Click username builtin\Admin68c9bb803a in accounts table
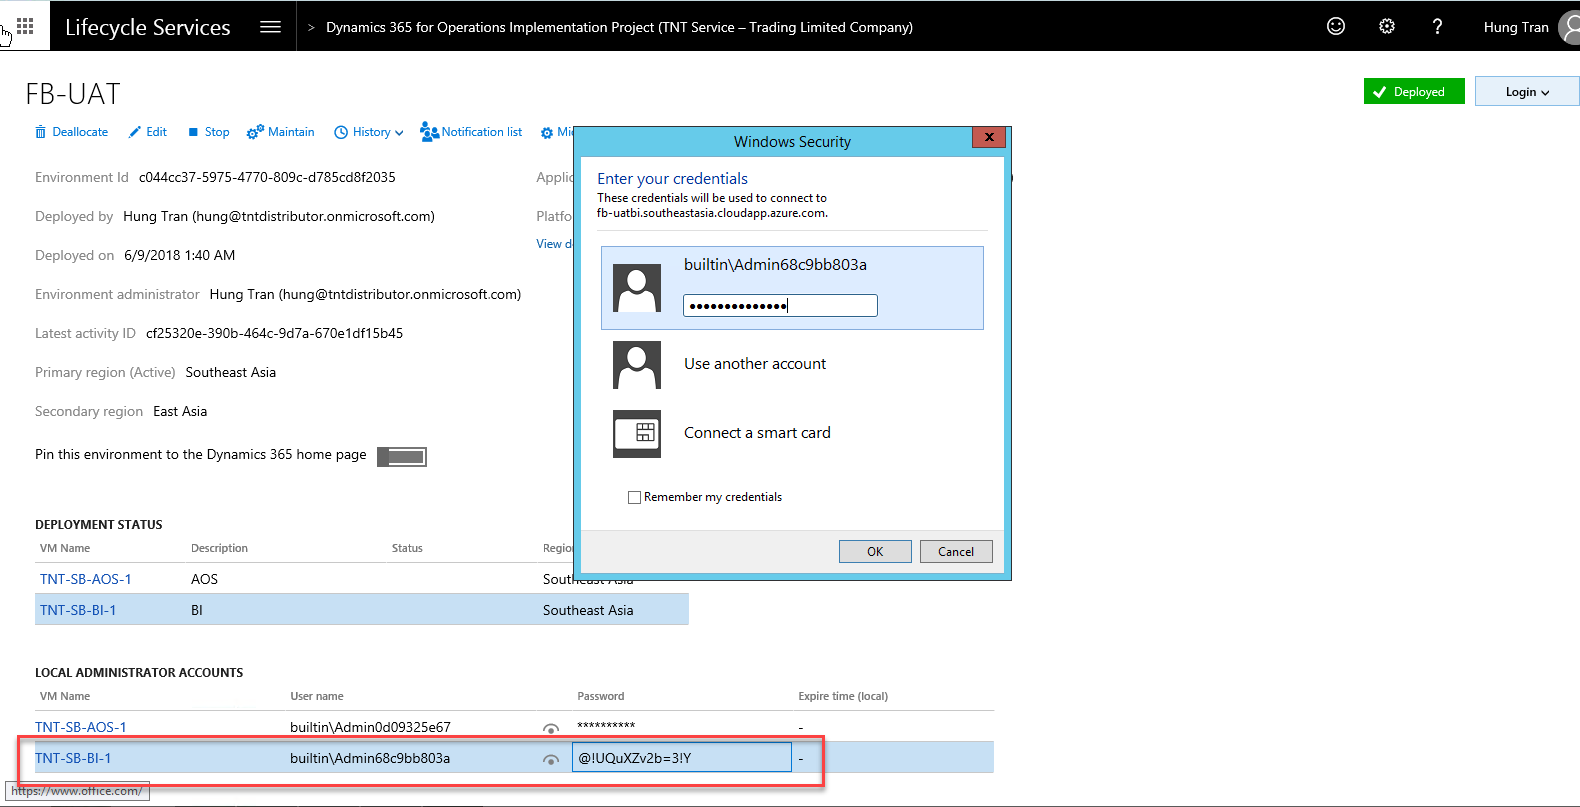 click(370, 758)
